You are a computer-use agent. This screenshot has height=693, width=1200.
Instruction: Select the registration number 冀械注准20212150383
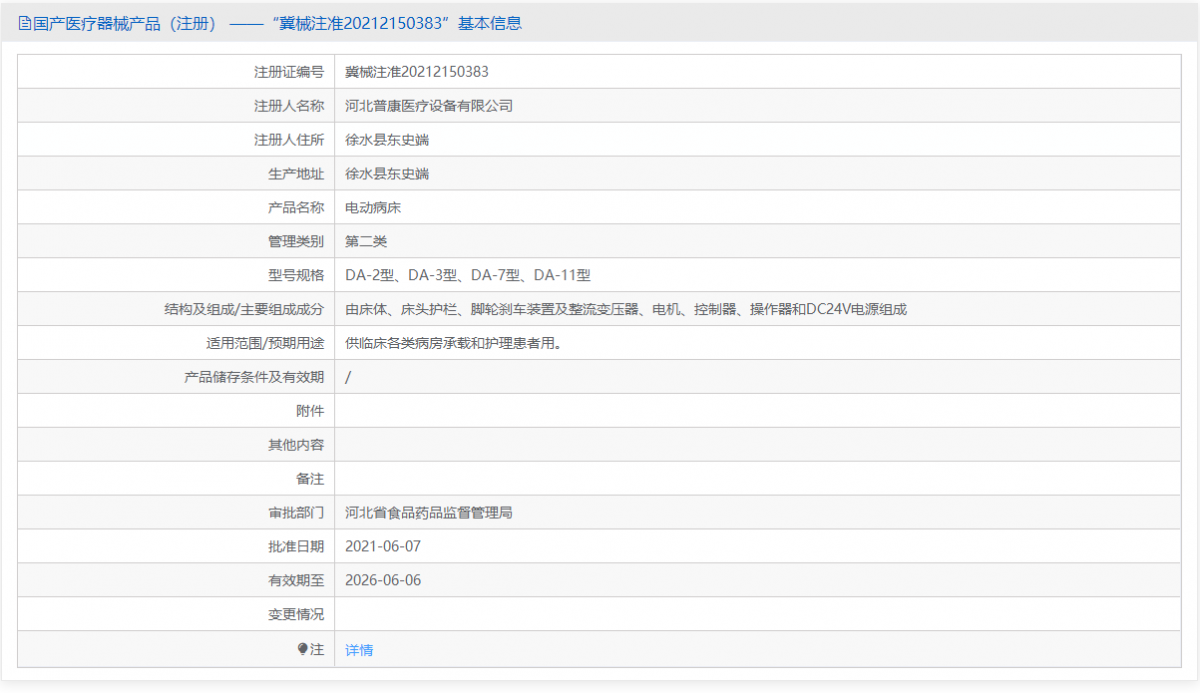(417, 72)
